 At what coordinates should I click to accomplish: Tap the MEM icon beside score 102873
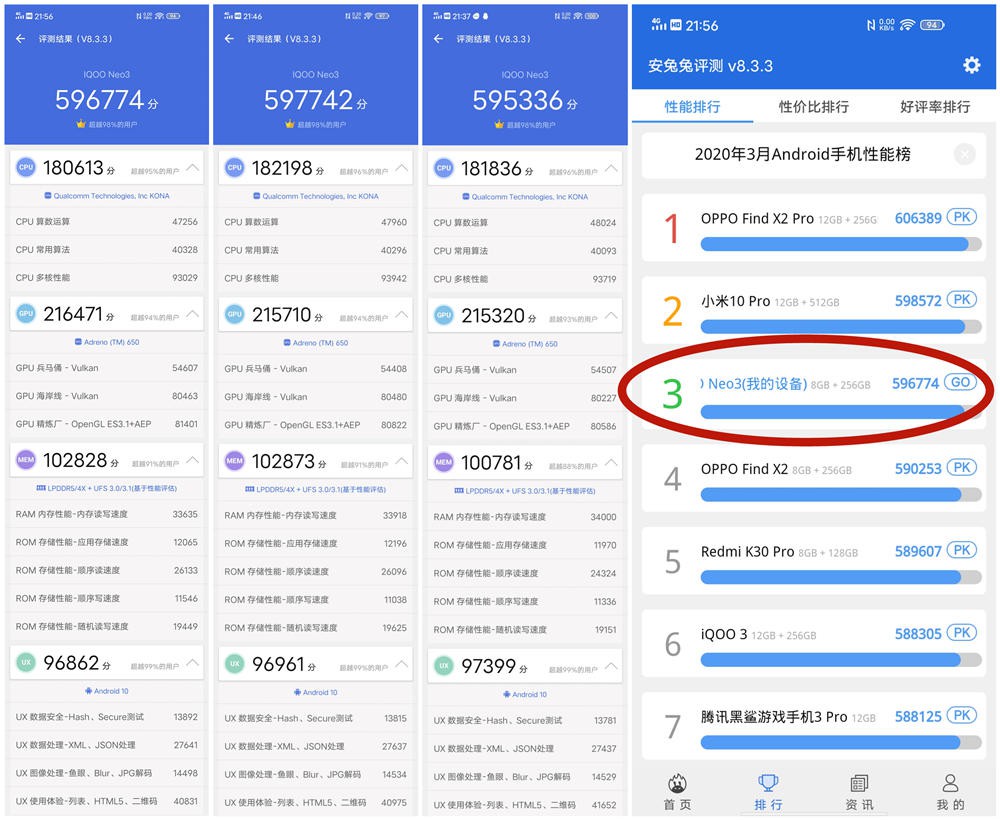tap(235, 460)
